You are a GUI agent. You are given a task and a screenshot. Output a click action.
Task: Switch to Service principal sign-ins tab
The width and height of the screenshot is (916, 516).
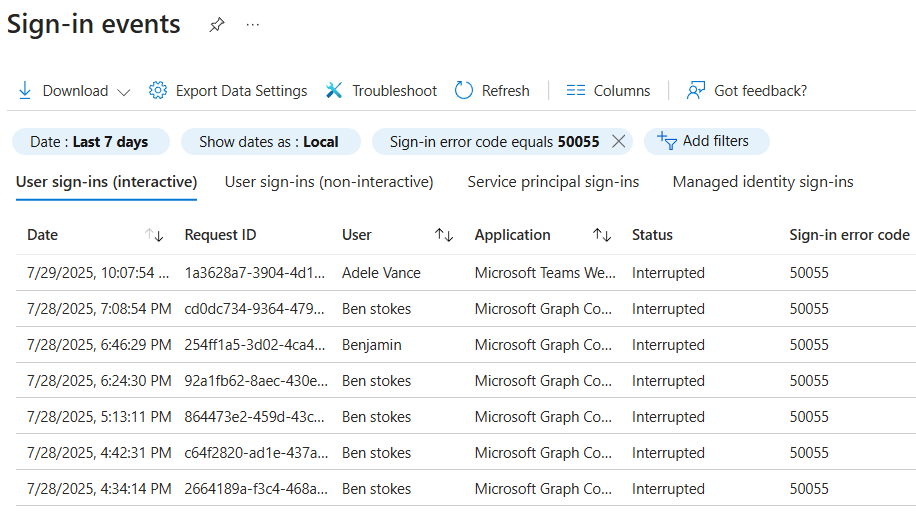[x=553, y=182]
